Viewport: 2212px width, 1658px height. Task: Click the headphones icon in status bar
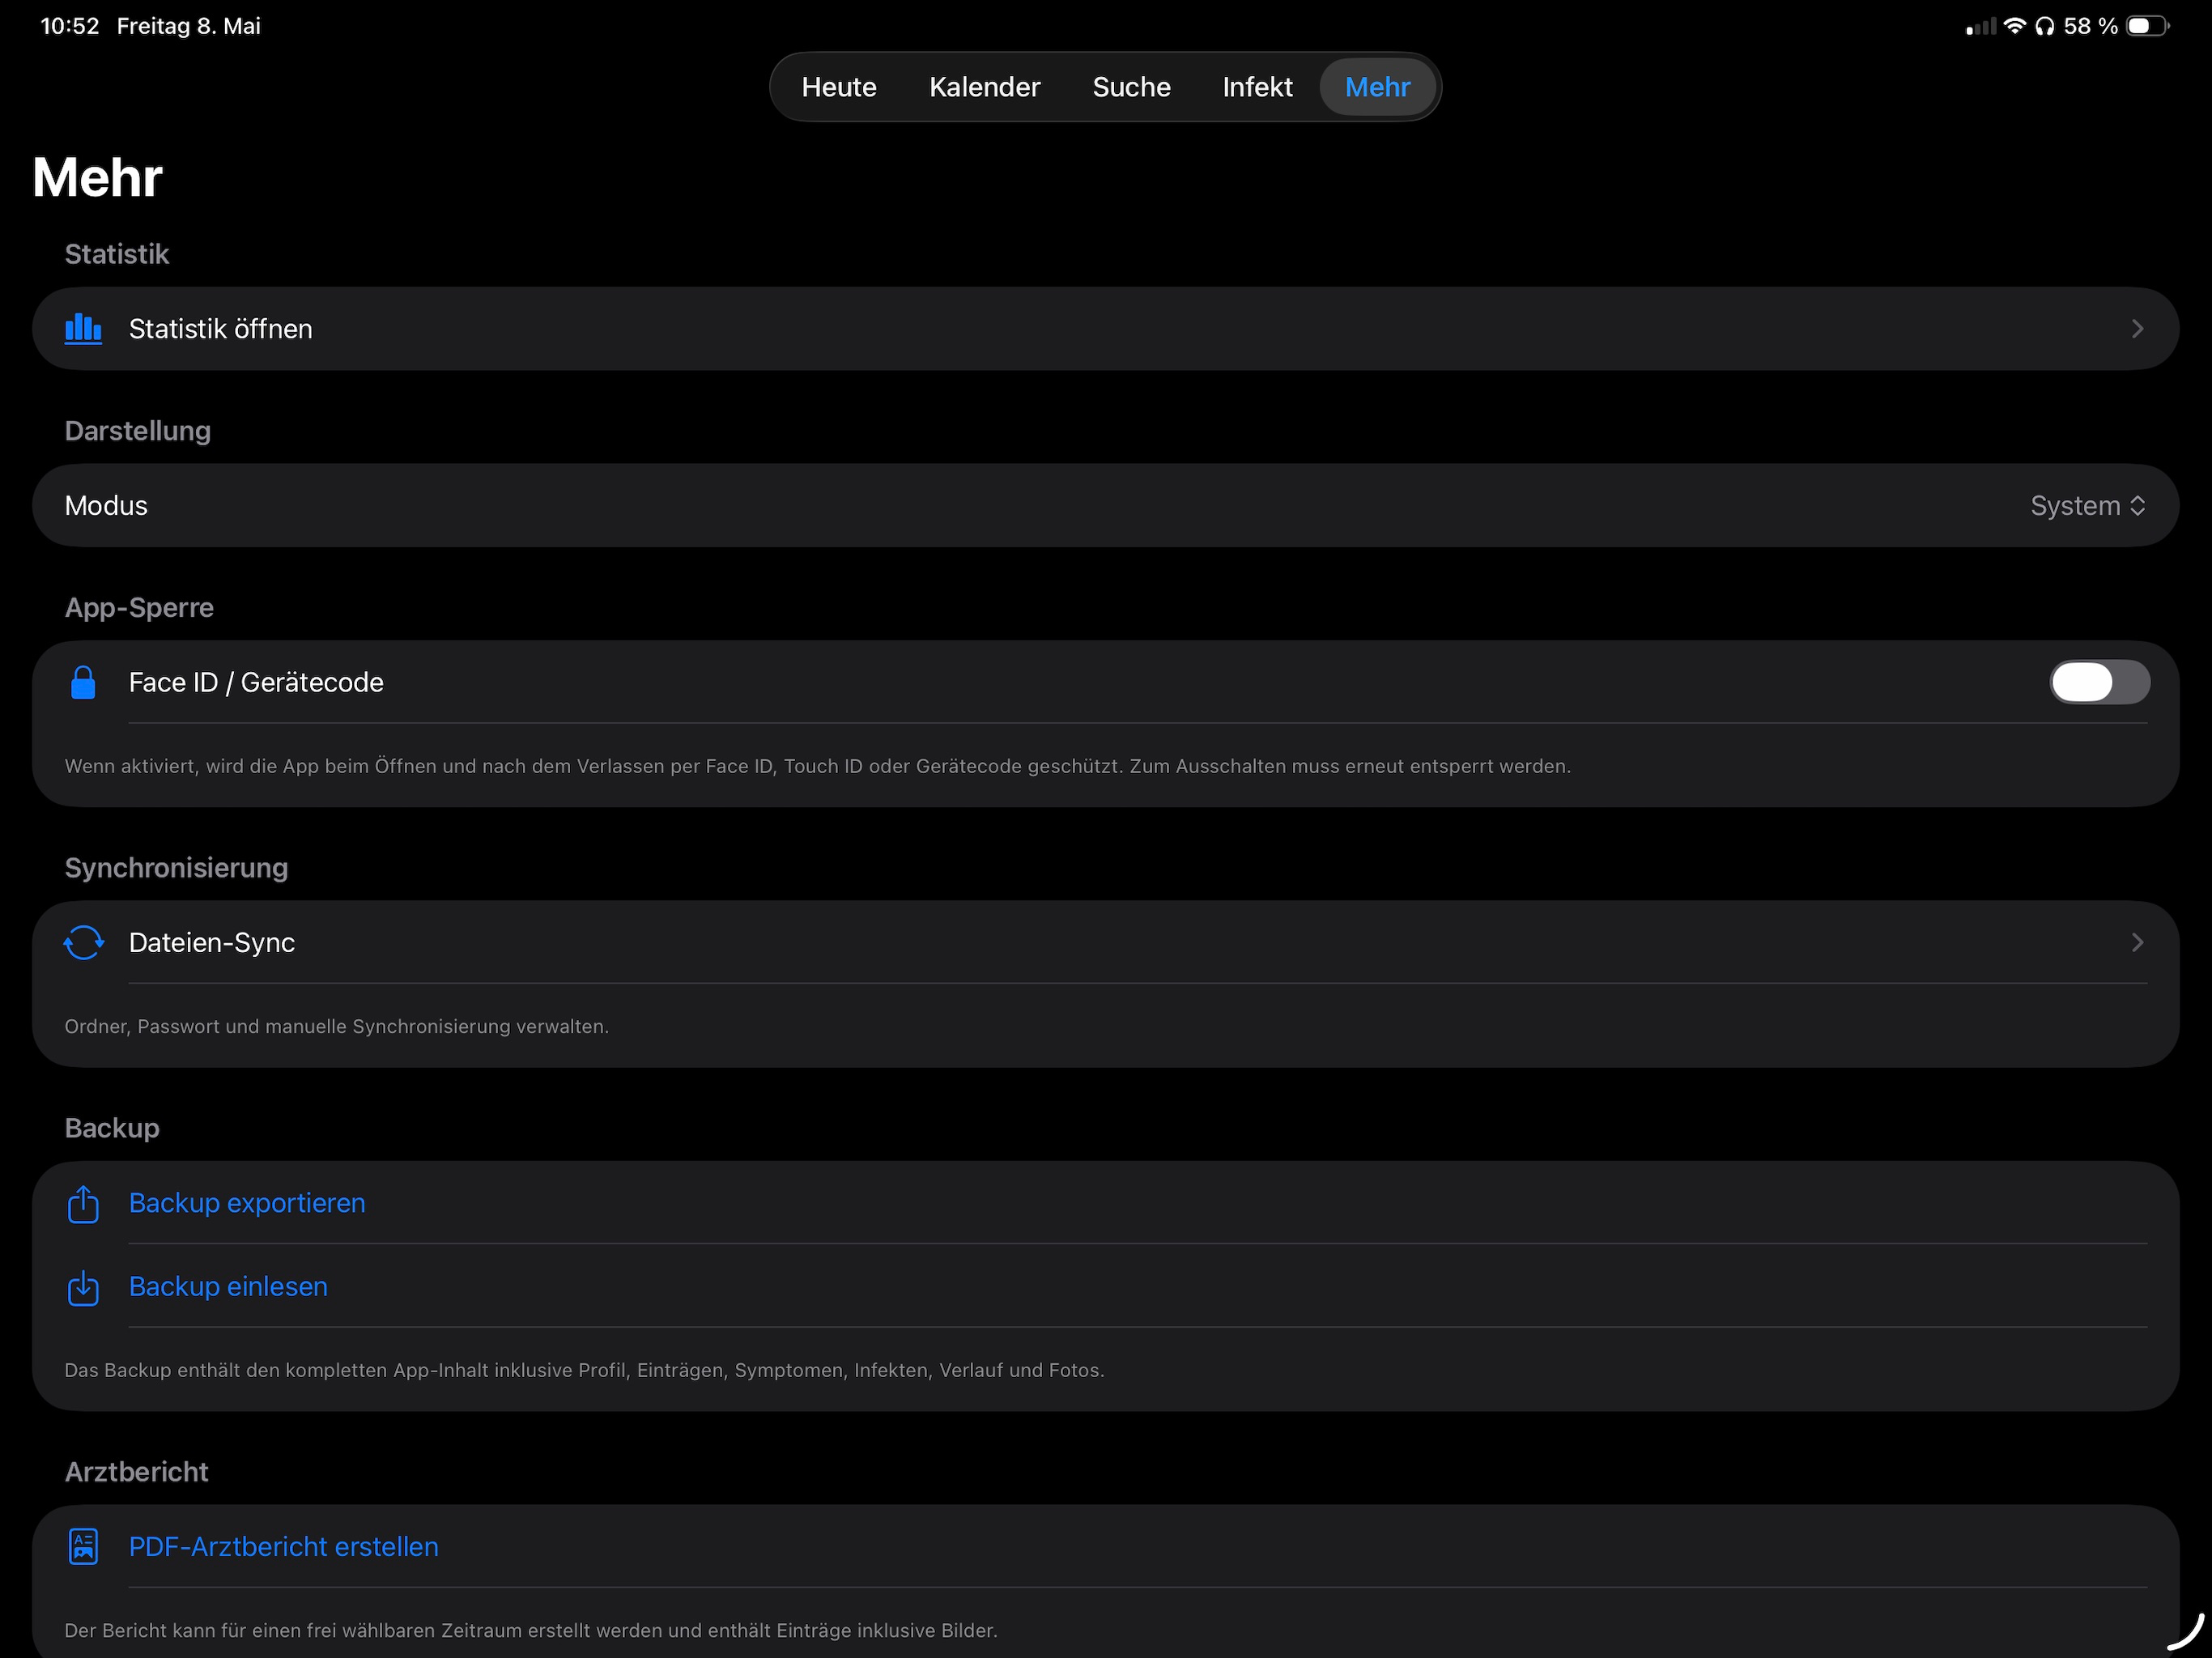click(2044, 26)
